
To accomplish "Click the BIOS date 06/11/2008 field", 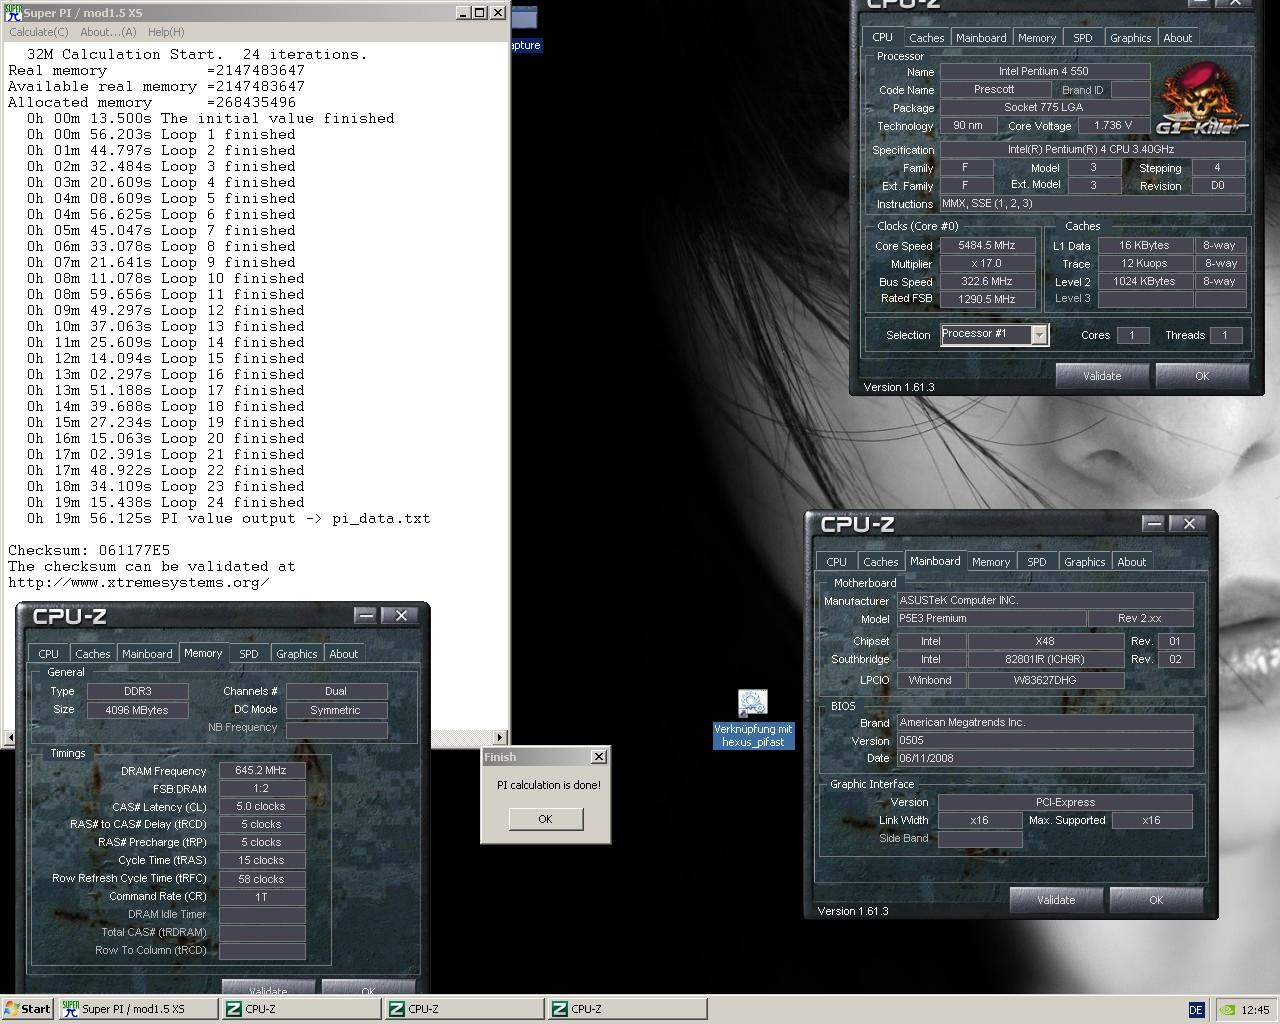I will click(1044, 759).
